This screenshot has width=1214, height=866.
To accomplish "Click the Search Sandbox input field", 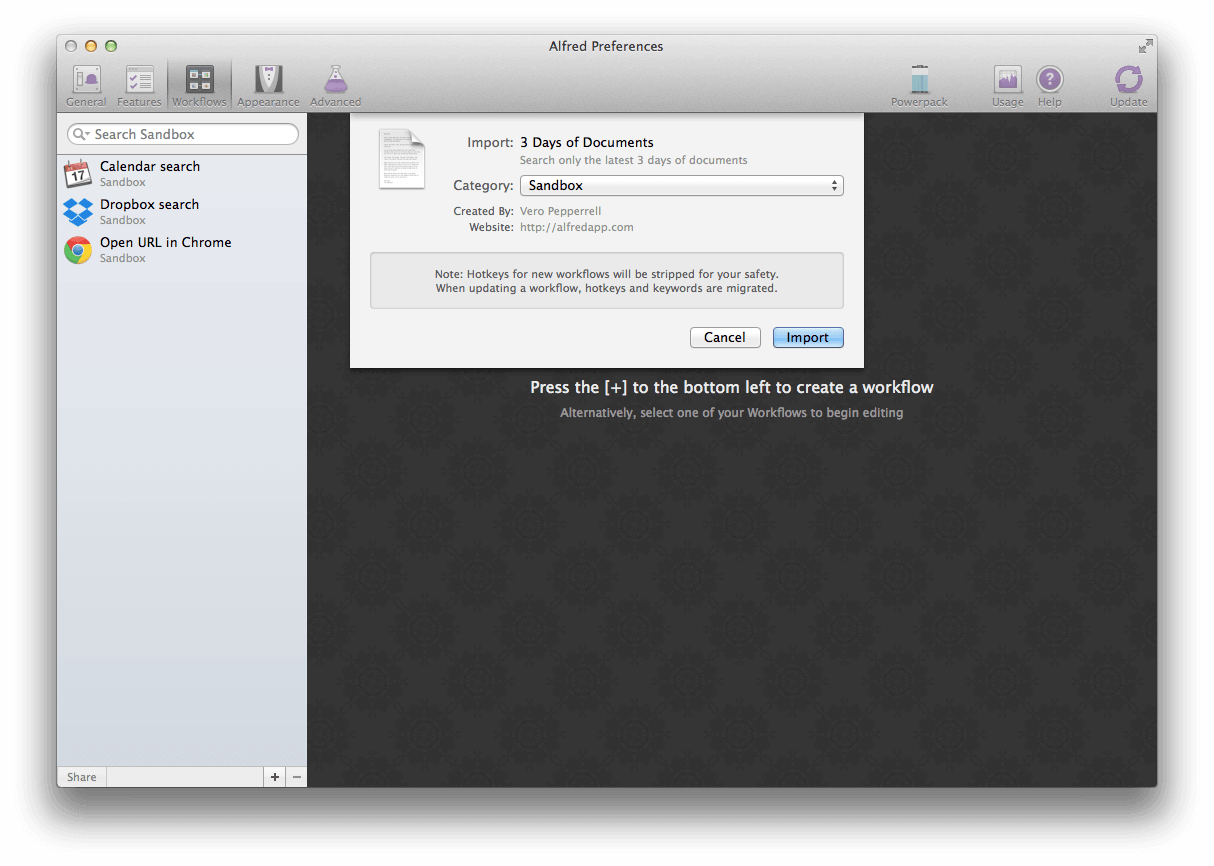I will [180, 134].
